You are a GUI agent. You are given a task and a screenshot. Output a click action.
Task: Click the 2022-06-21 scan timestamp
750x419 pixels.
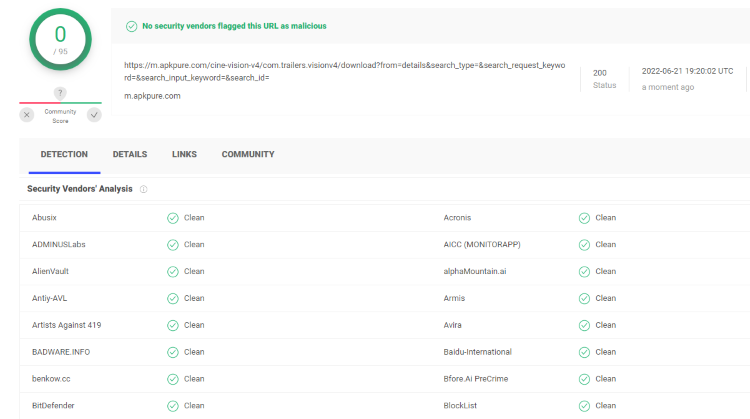[x=687, y=72]
